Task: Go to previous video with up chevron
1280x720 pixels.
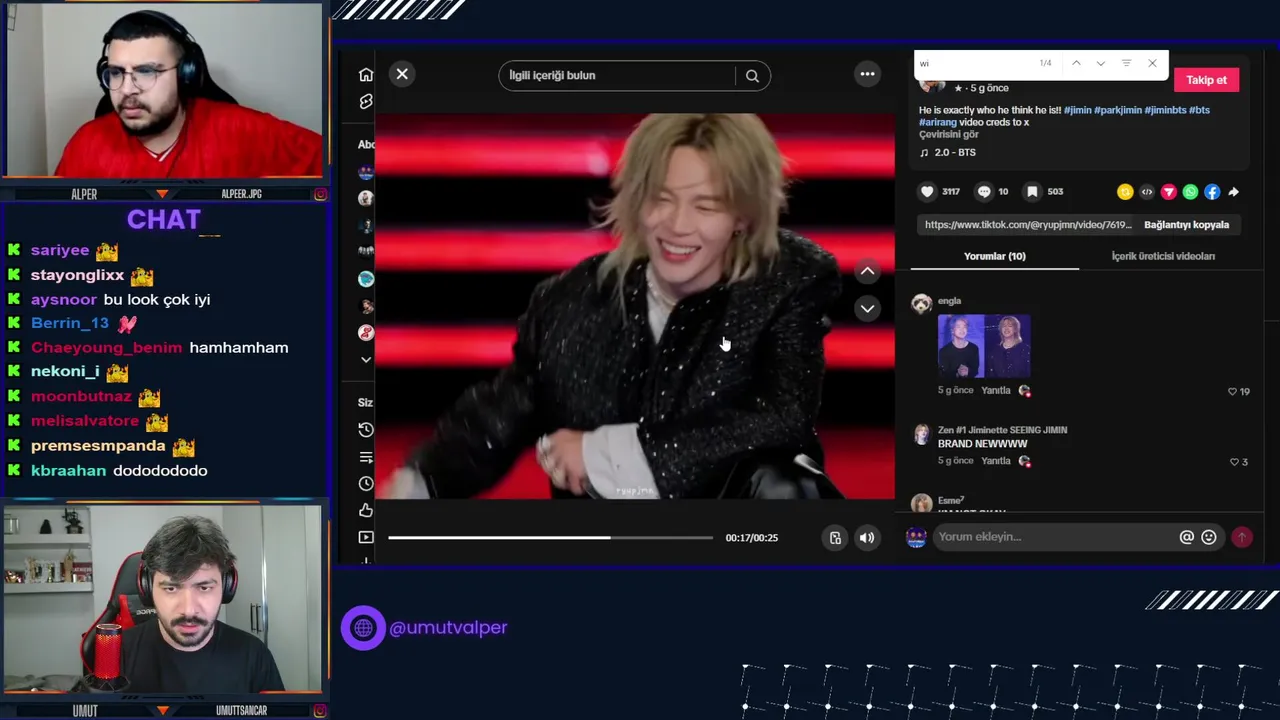Action: (x=867, y=271)
